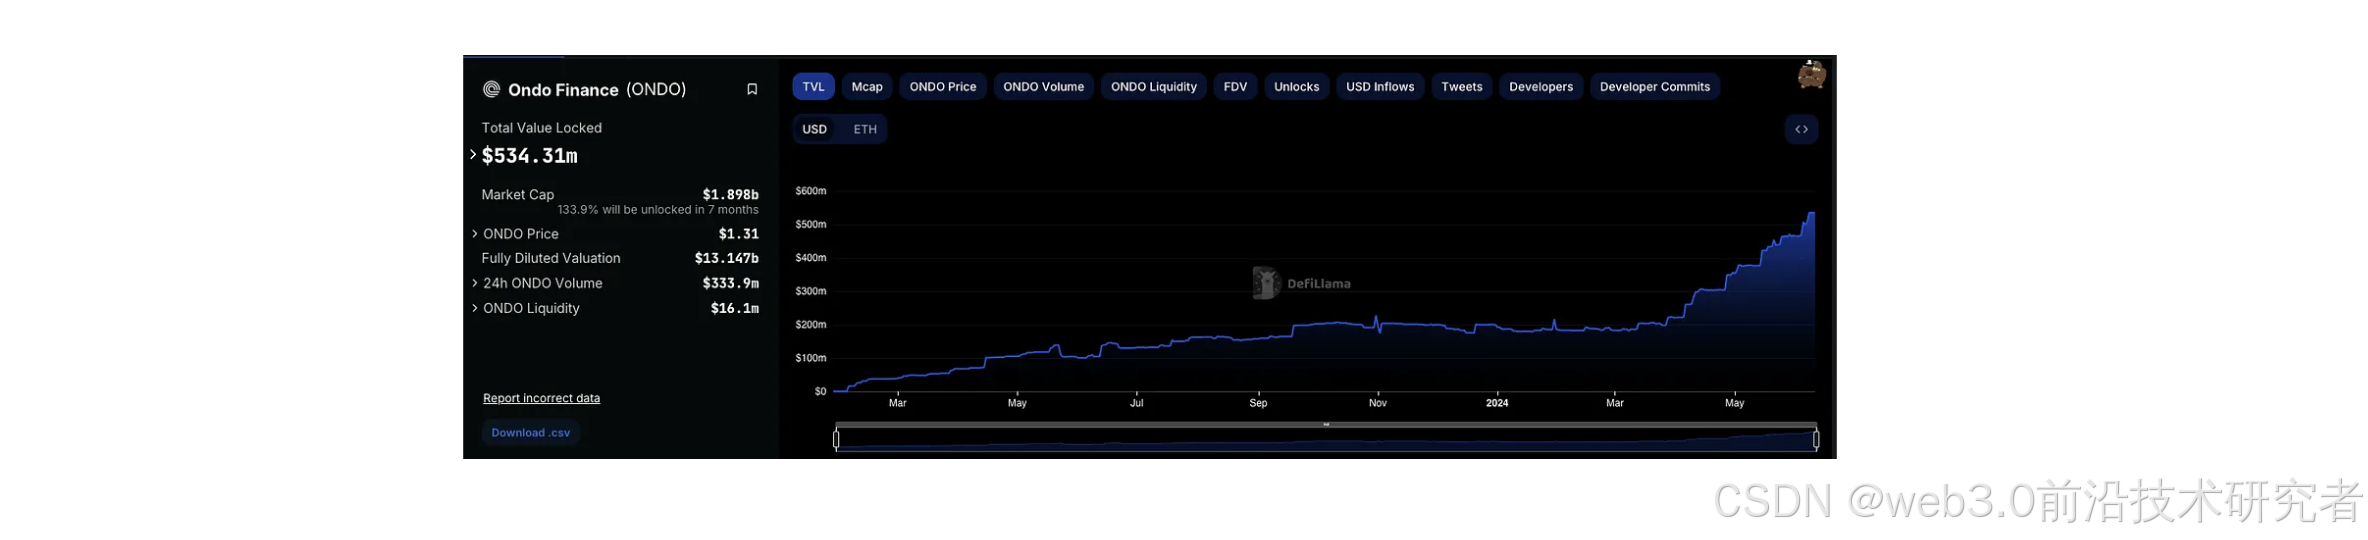Click the 2024 label on chart axis

(x=1497, y=403)
